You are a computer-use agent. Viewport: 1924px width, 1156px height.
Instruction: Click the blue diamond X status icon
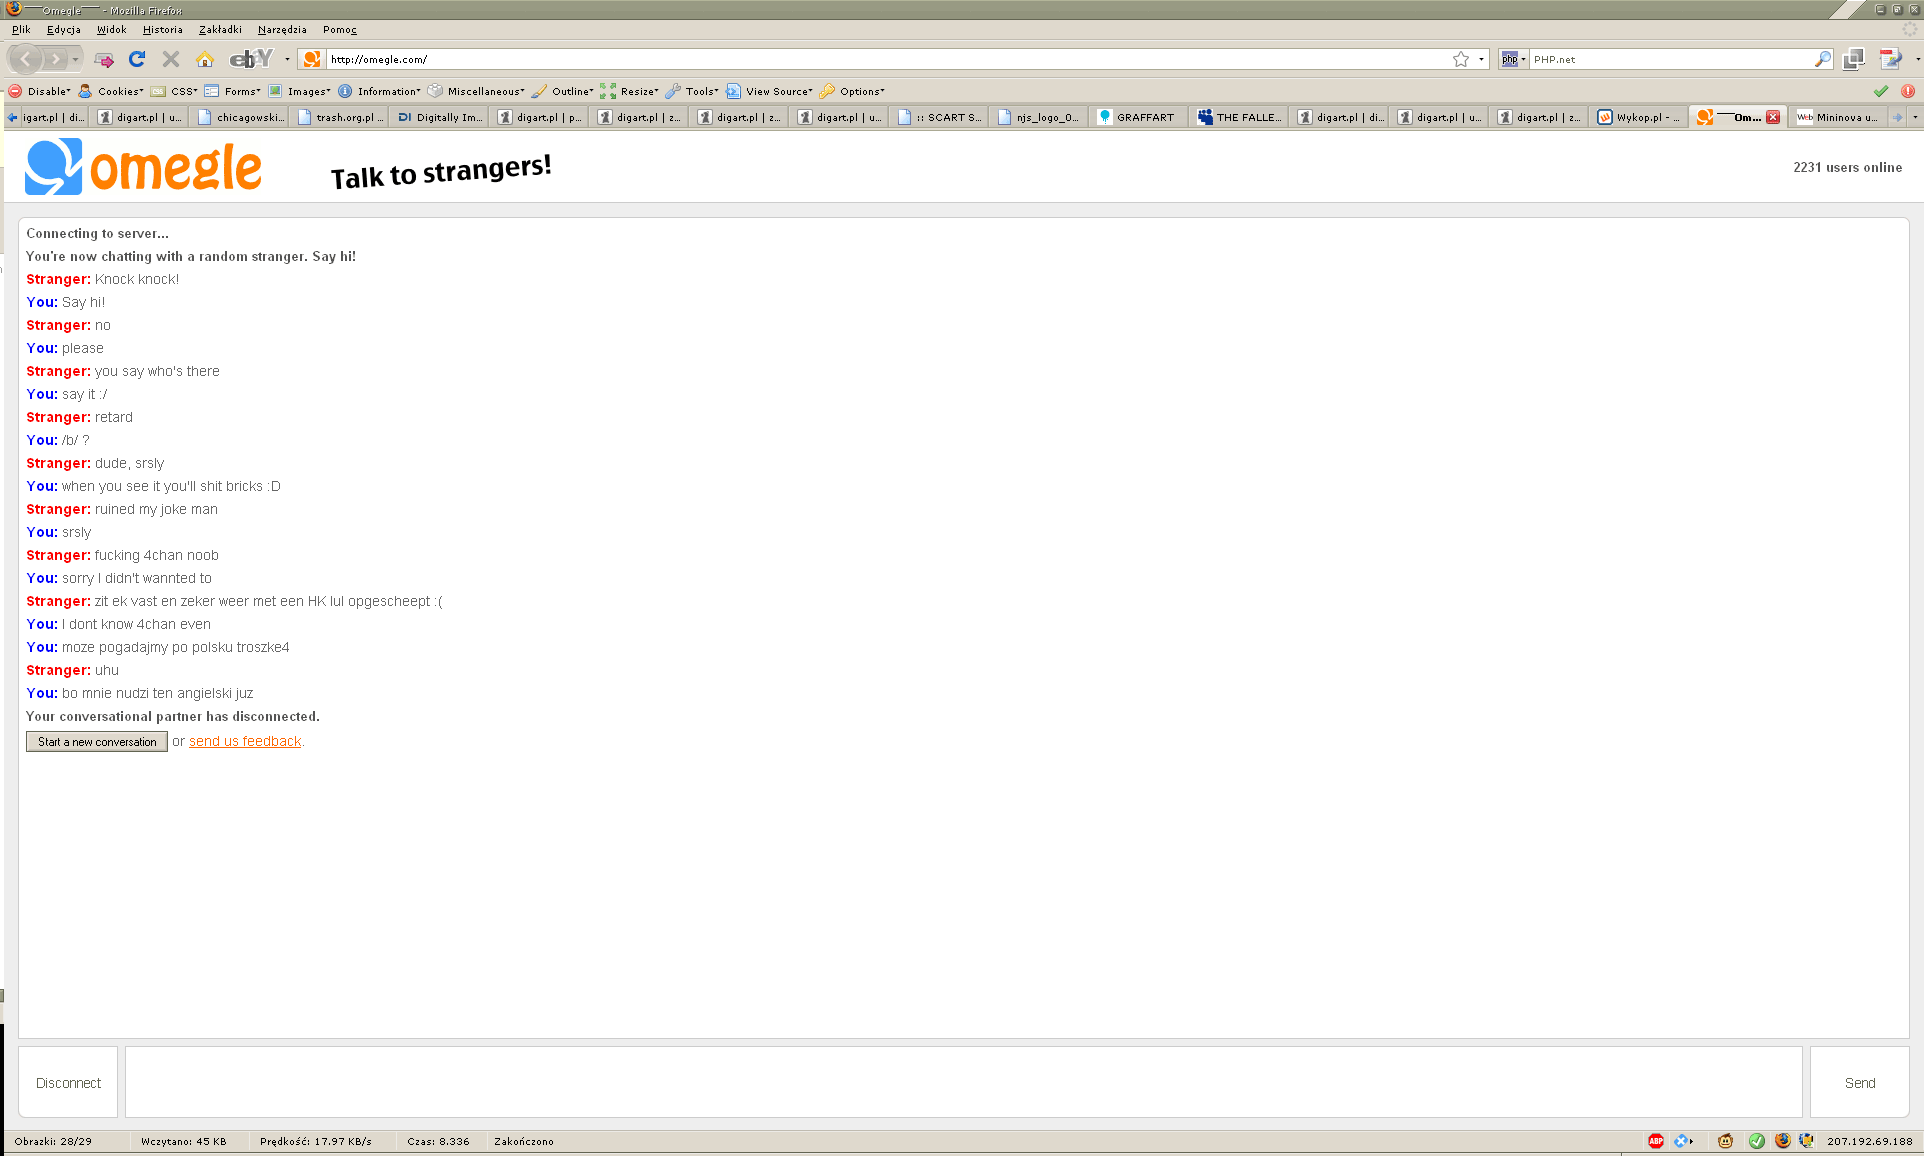pyautogui.click(x=1681, y=1141)
